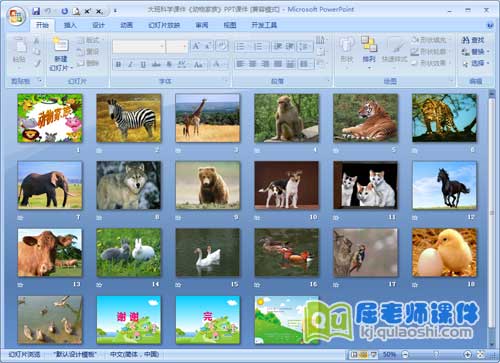Expand the Replace (替换) dropdown
Screen dimensions: 500x363
(x=488, y=52)
